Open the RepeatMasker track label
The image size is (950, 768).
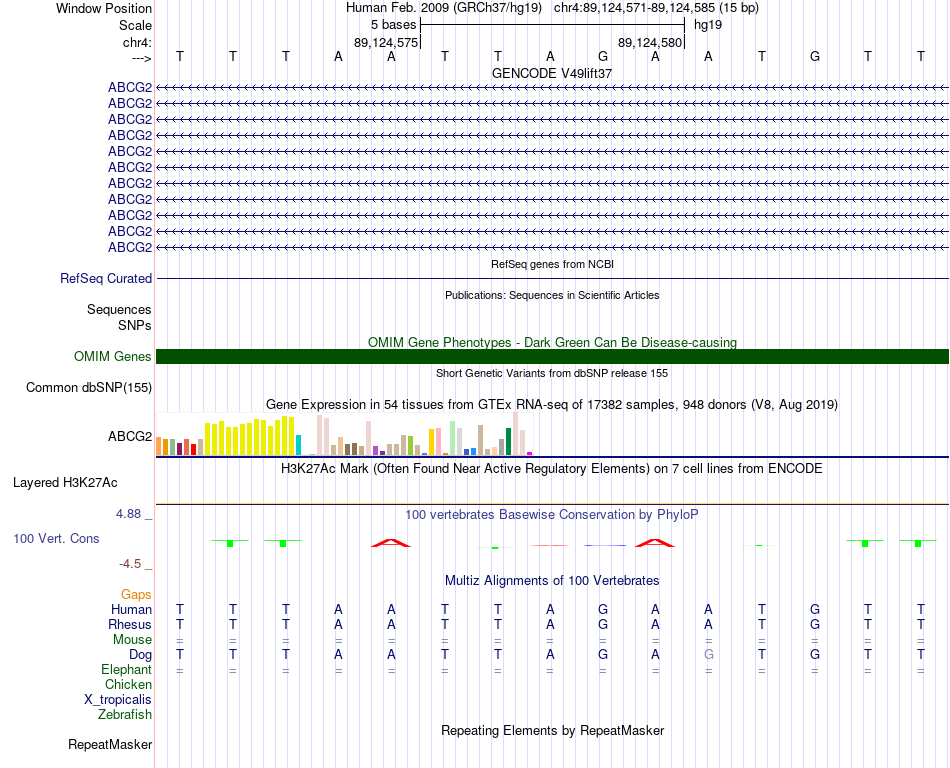click(x=110, y=744)
